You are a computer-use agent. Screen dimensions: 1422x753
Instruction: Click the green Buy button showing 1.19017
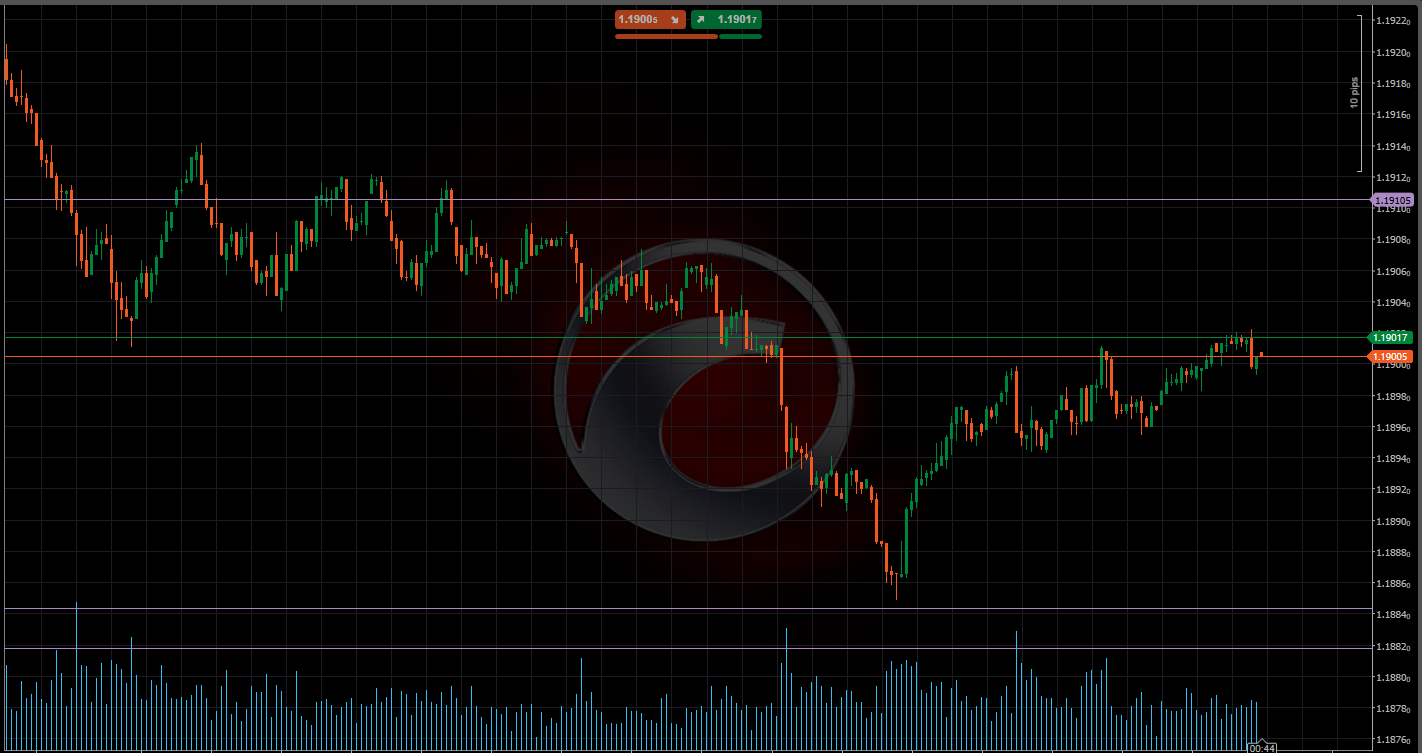pyautogui.click(x=726, y=19)
